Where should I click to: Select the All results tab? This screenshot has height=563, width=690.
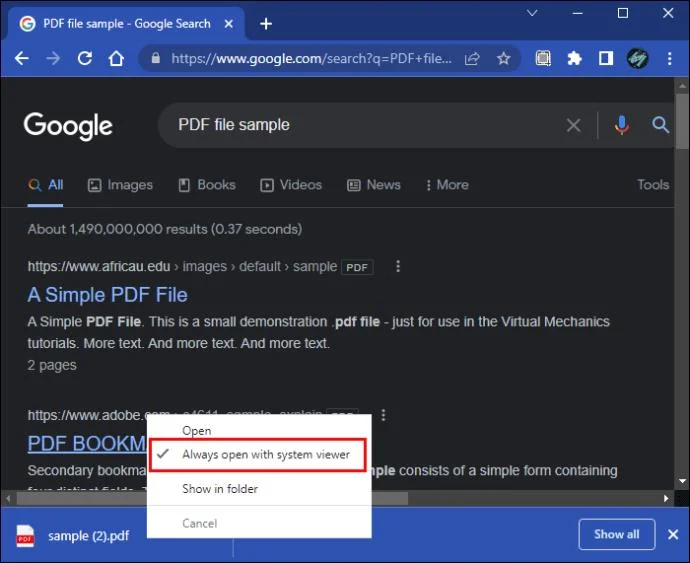(45, 185)
